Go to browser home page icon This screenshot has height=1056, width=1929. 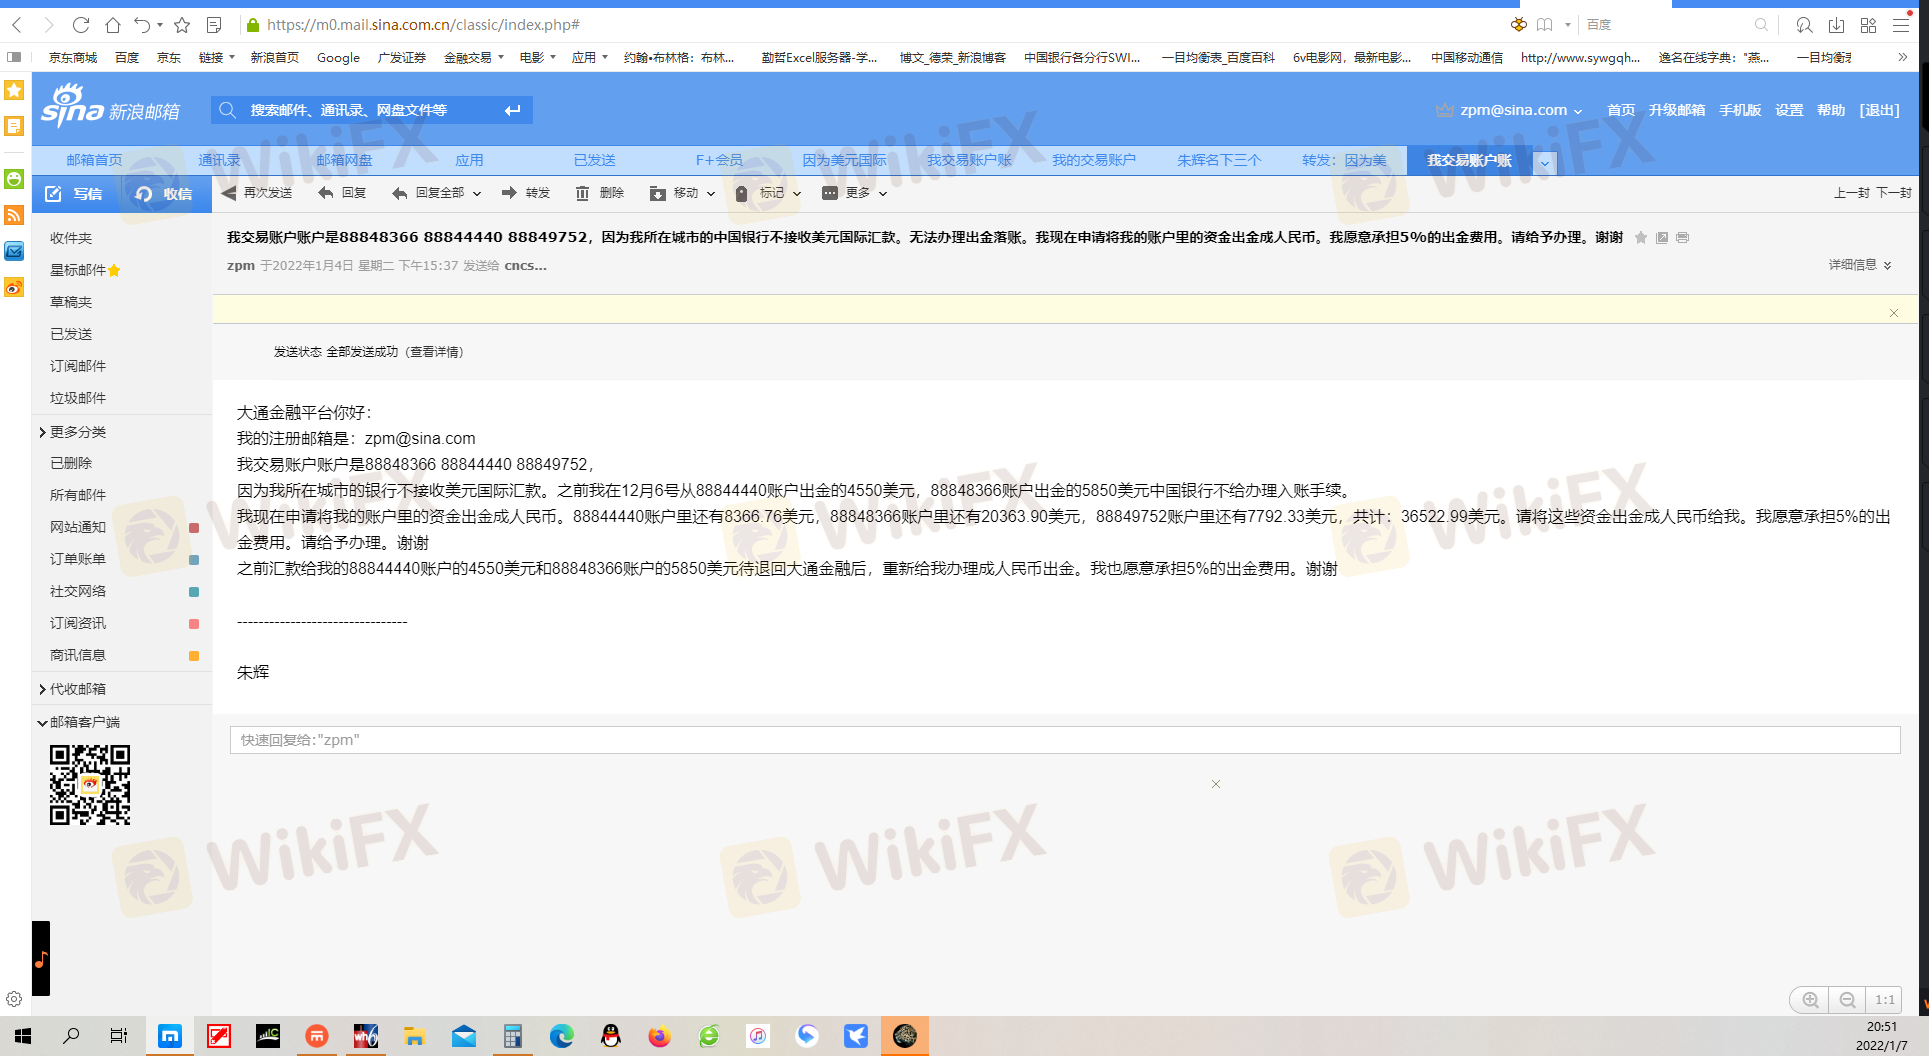113,25
